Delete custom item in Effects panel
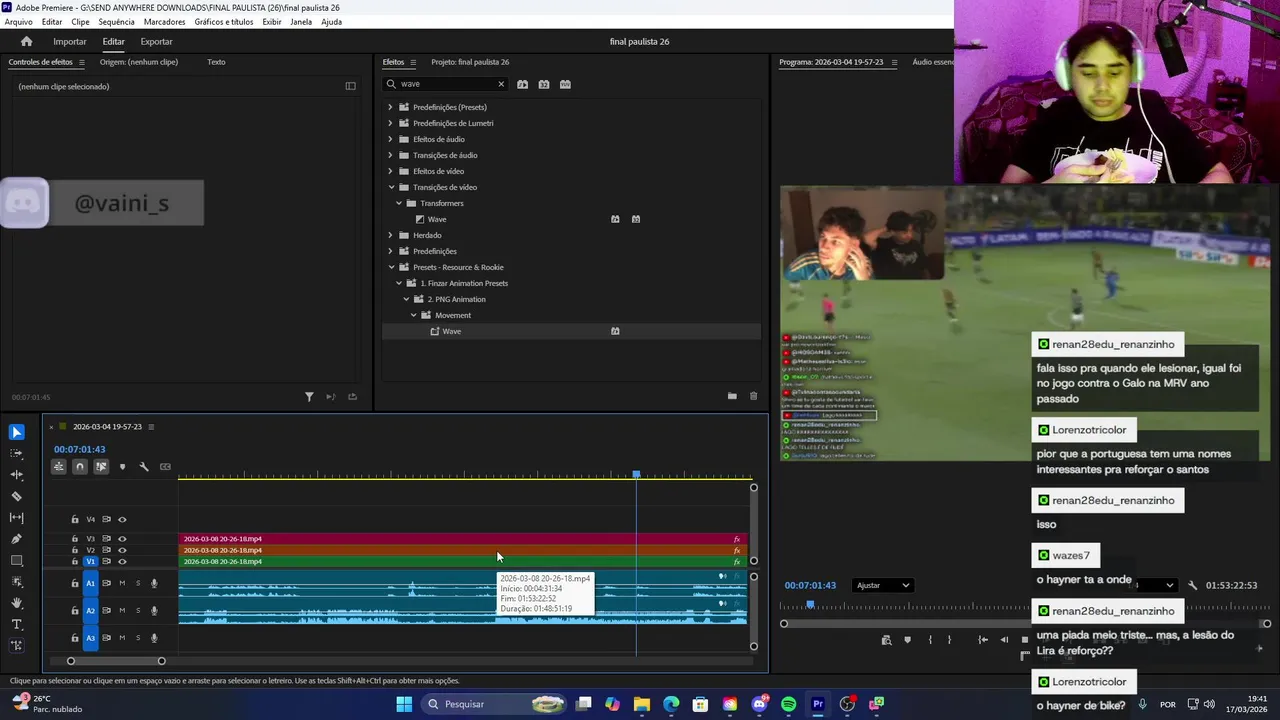The height and width of the screenshot is (720, 1280). [x=753, y=396]
